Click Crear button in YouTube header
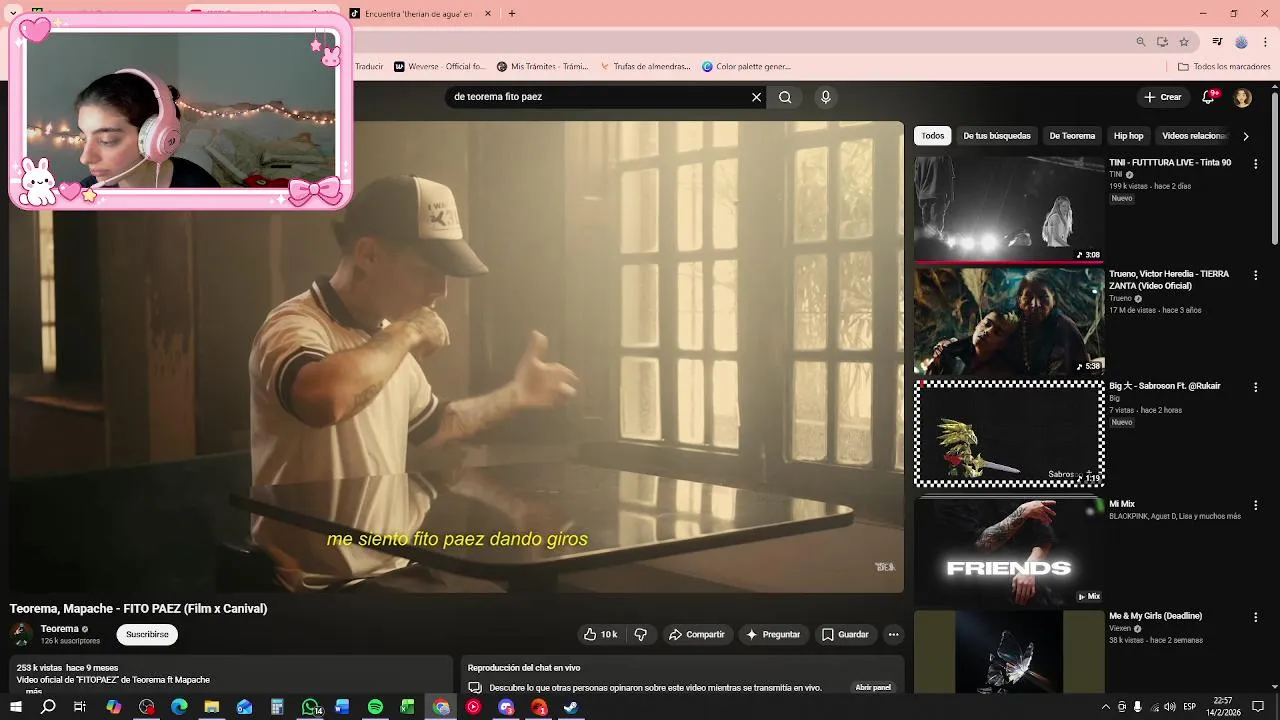 [1163, 97]
